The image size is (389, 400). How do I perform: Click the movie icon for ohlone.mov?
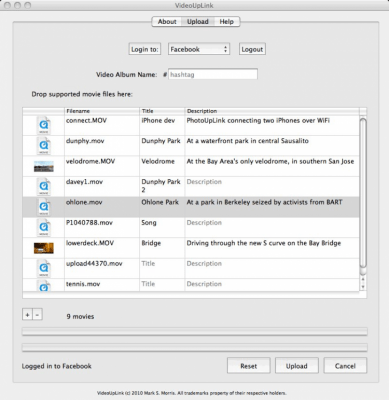click(44, 207)
